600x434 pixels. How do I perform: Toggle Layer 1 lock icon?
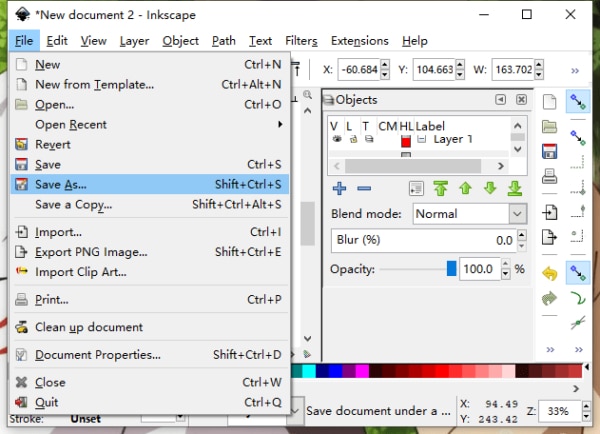(353, 139)
